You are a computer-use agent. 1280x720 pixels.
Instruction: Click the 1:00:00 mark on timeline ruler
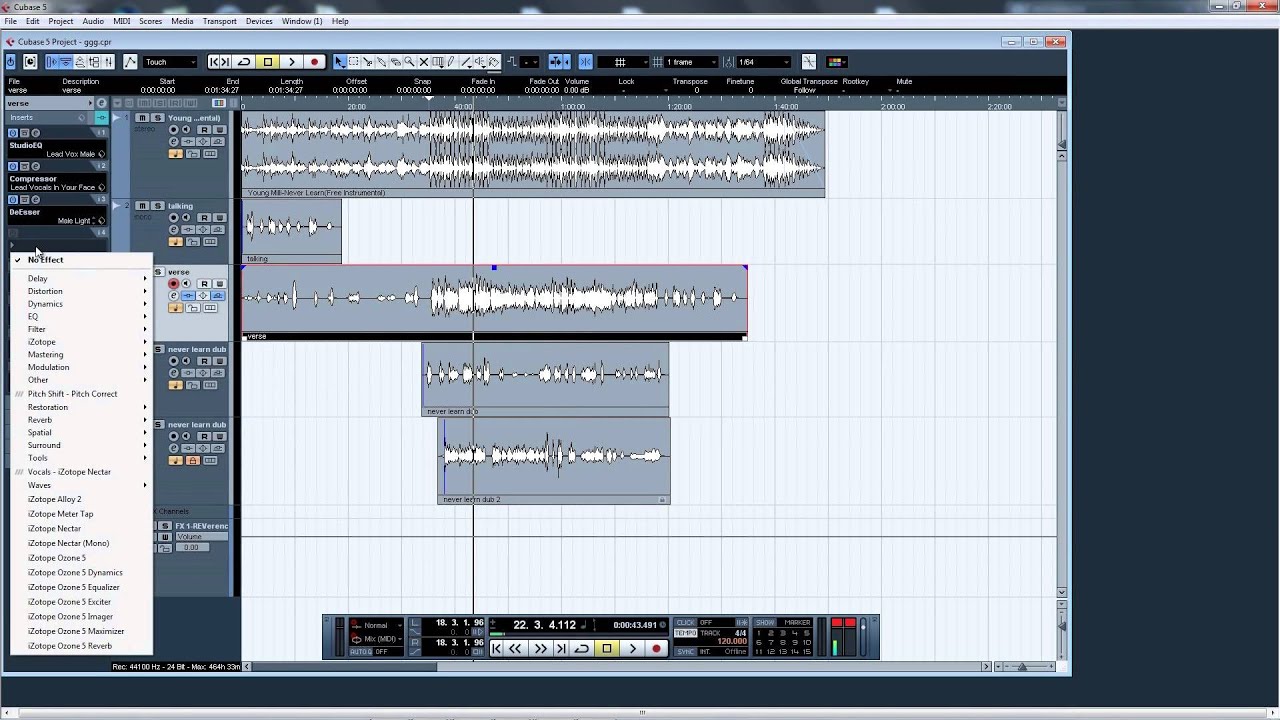click(x=573, y=106)
